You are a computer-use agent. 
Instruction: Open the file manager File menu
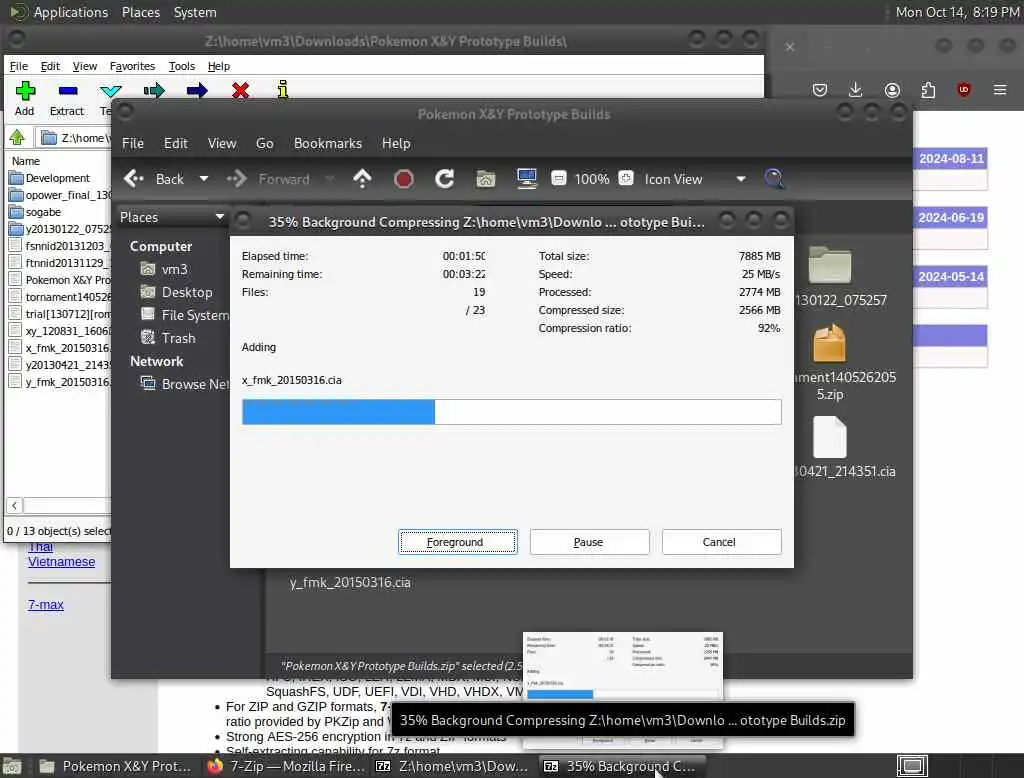[x=133, y=143]
